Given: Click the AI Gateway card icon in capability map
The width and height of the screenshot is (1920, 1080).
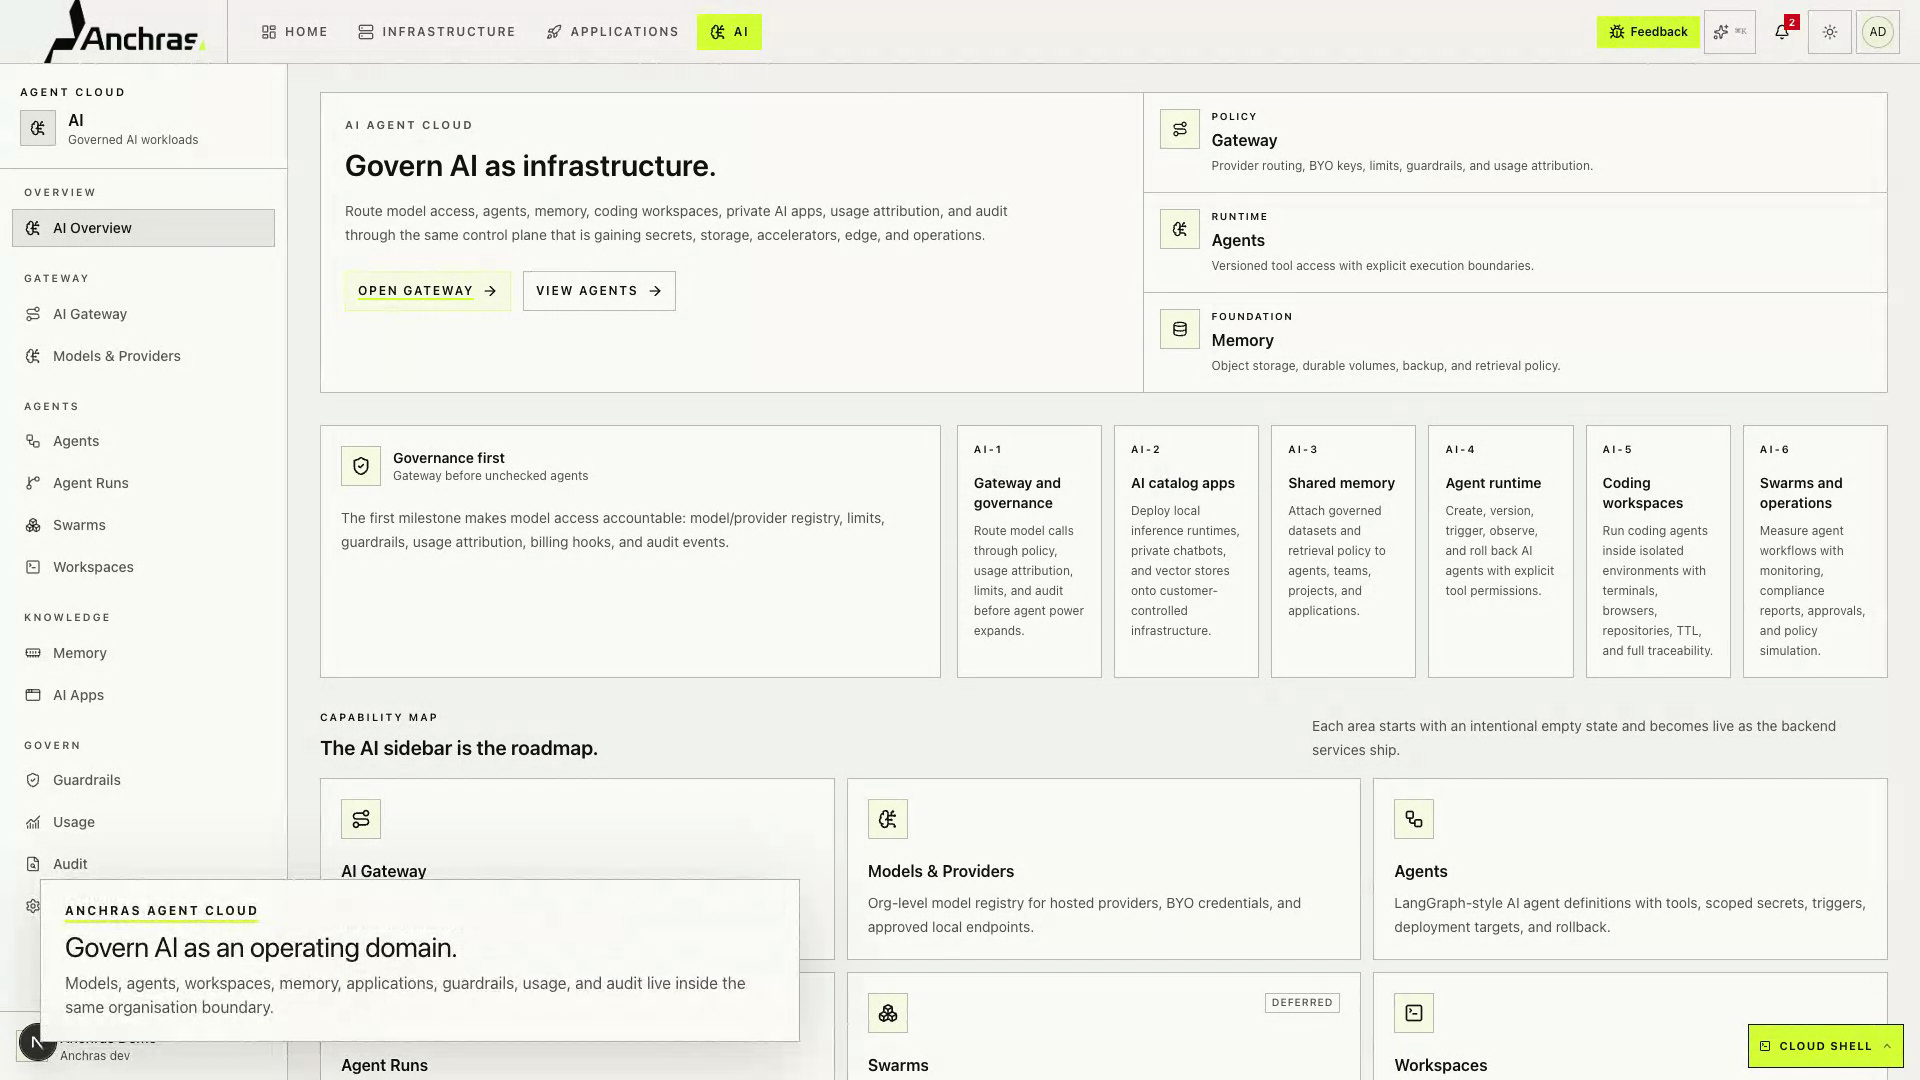Looking at the screenshot, I should tap(361, 819).
